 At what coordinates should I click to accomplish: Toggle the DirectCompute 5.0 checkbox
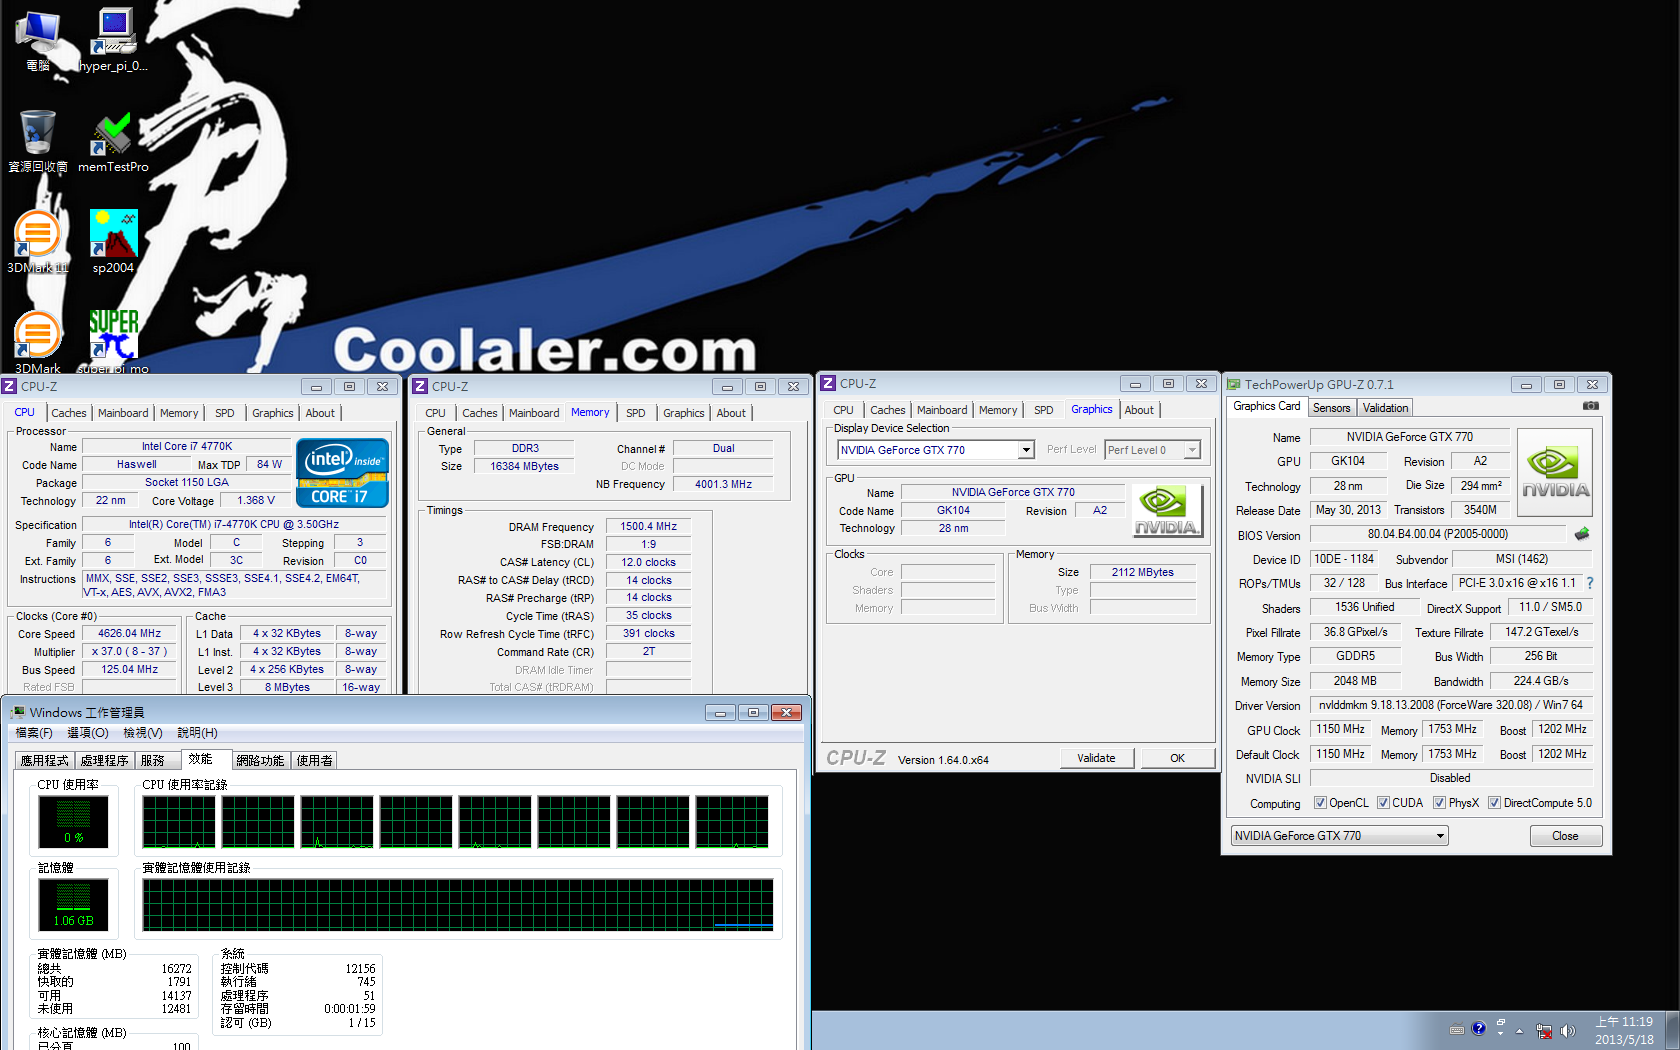click(x=1494, y=803)
